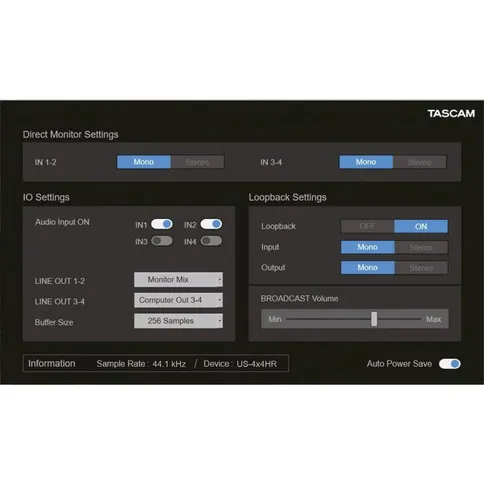The height and width of the screenshot is (484, 484).
Task: Click the BROADCAST Volume label
Action: pos(299,298)
